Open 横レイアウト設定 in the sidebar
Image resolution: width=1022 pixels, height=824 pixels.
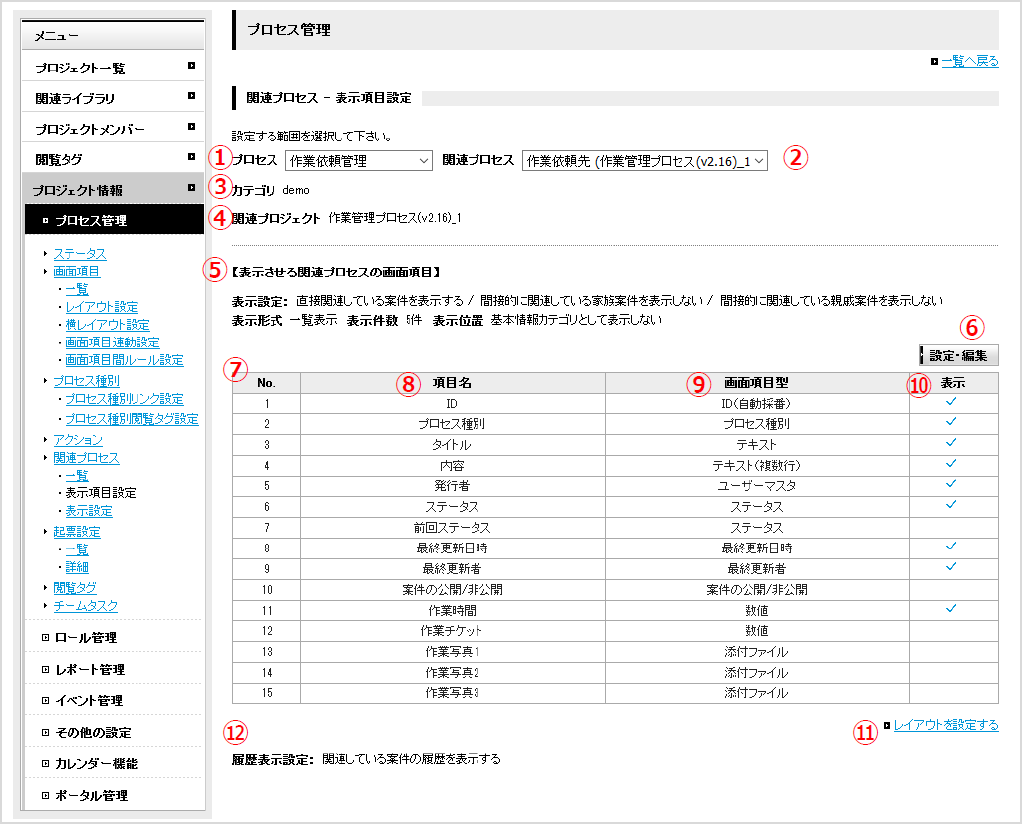(x=108, y=325)
